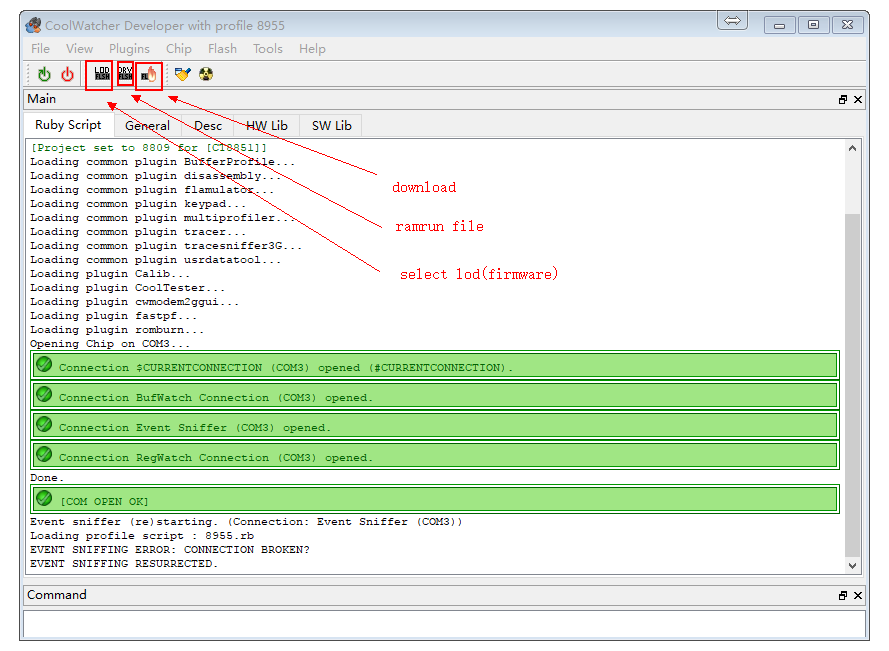Click 'Loading plugin fastpf...' line
This screenshot has height=651, width=889.
pyautogui.click(x=113, y=316)
